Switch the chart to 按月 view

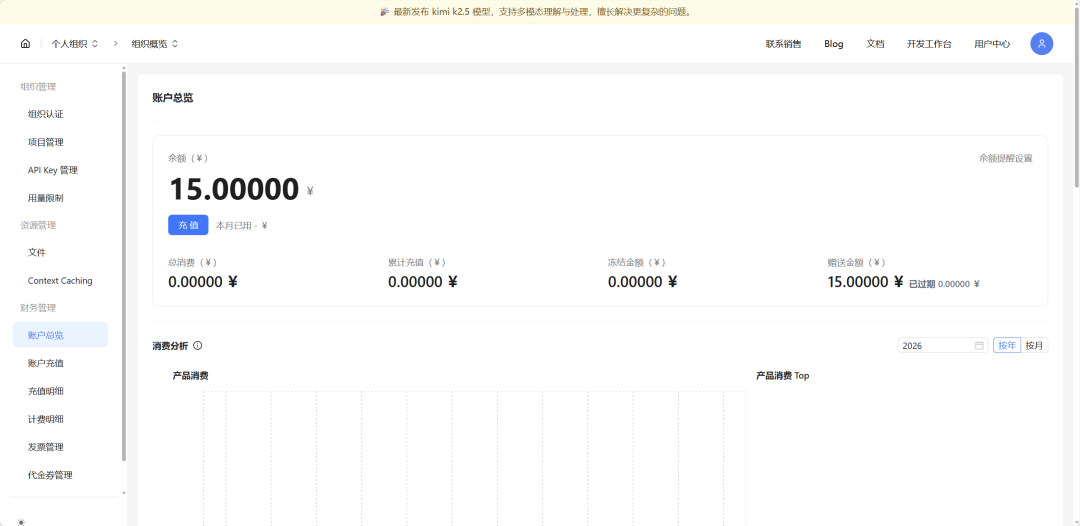pos(1034,346)
